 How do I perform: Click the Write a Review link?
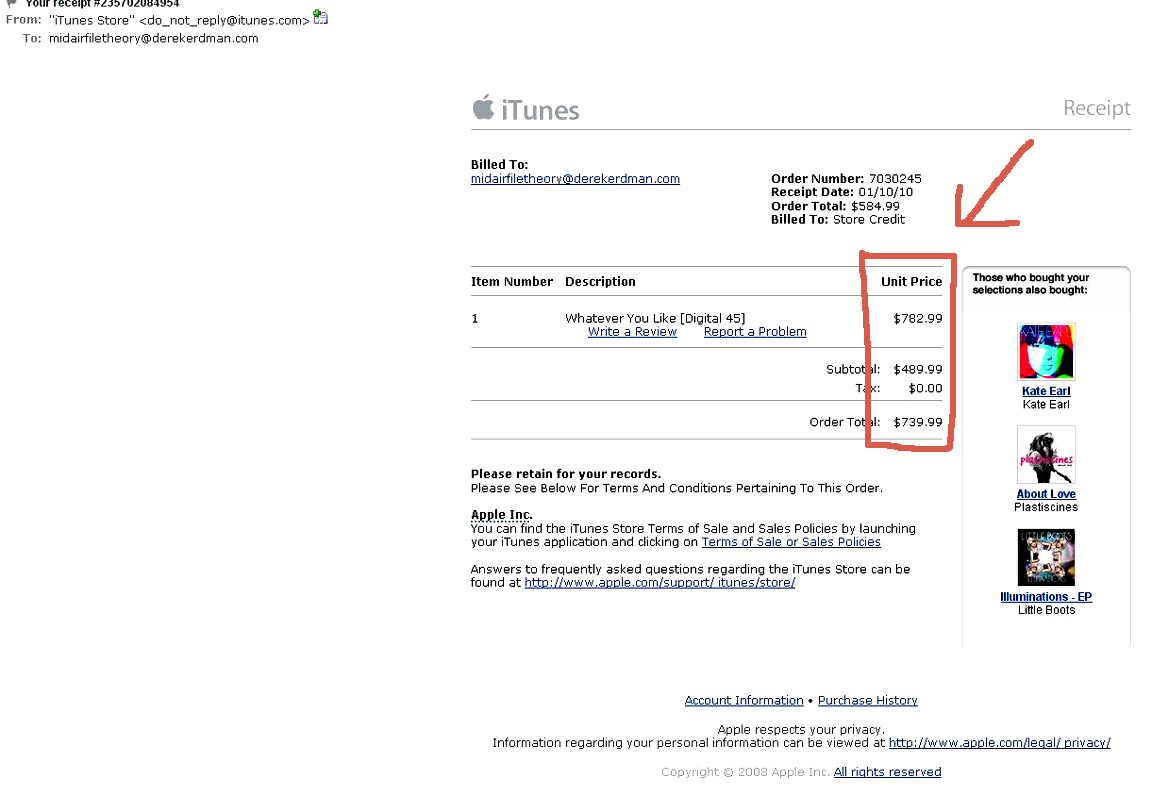click(x=632, y=331)
